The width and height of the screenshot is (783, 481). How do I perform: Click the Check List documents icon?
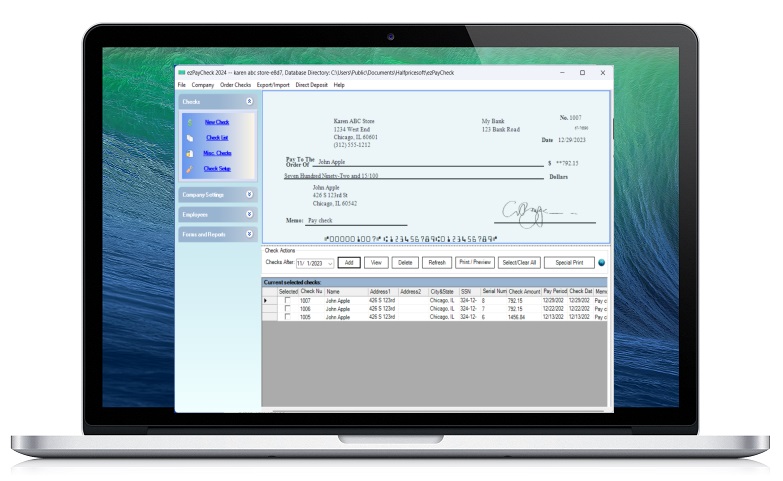pos(190,138)
